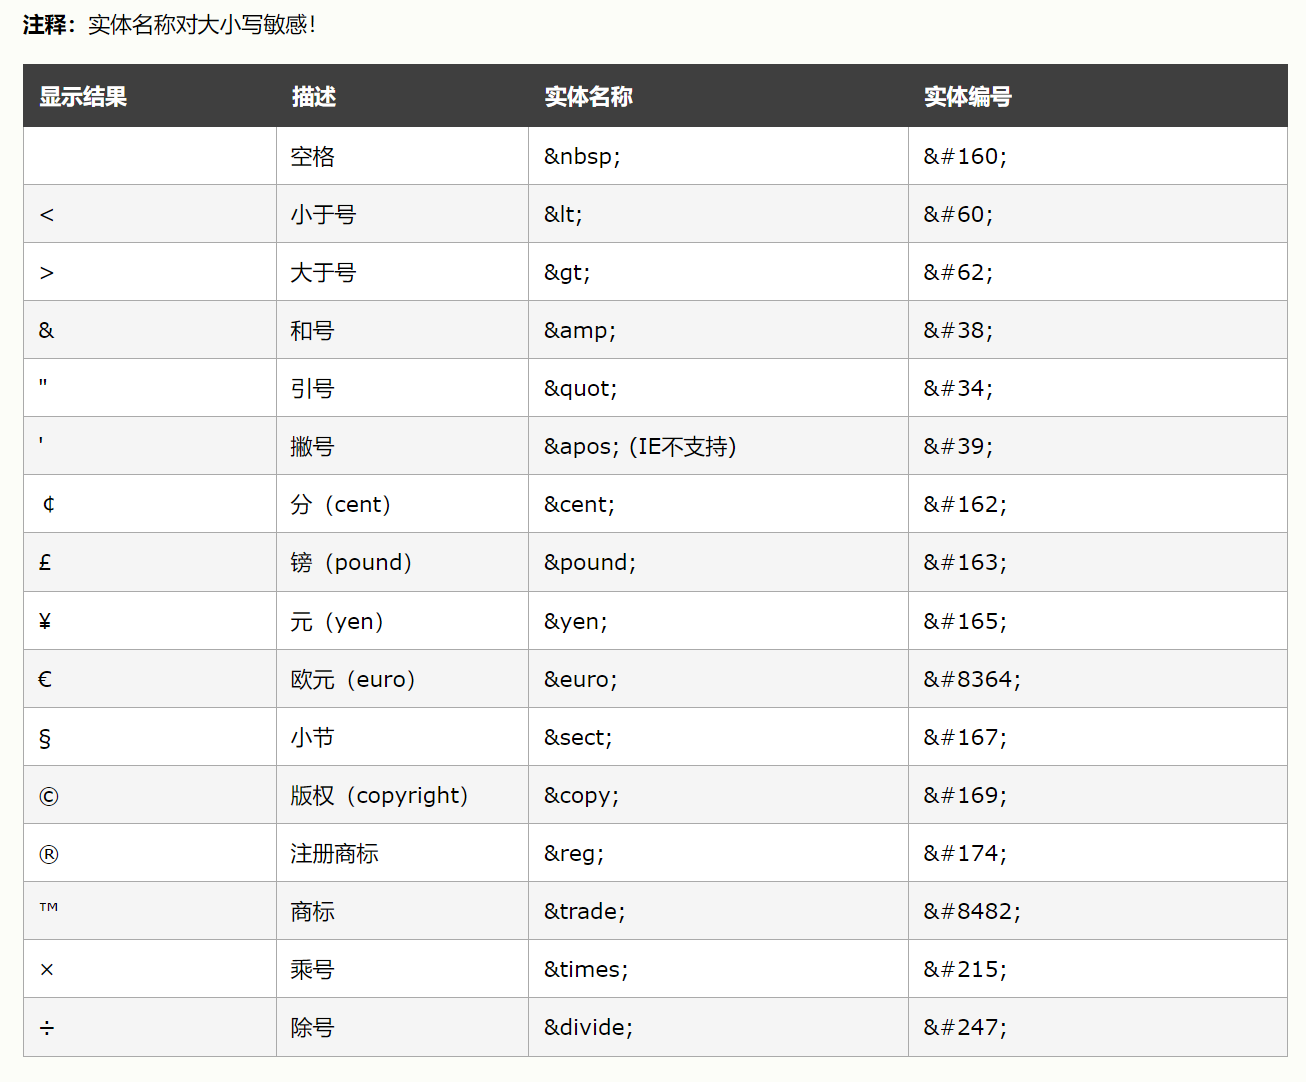Click the 实体编号 column header
This screenshot has height=1082, width=1306.
(x=967, y=97)
